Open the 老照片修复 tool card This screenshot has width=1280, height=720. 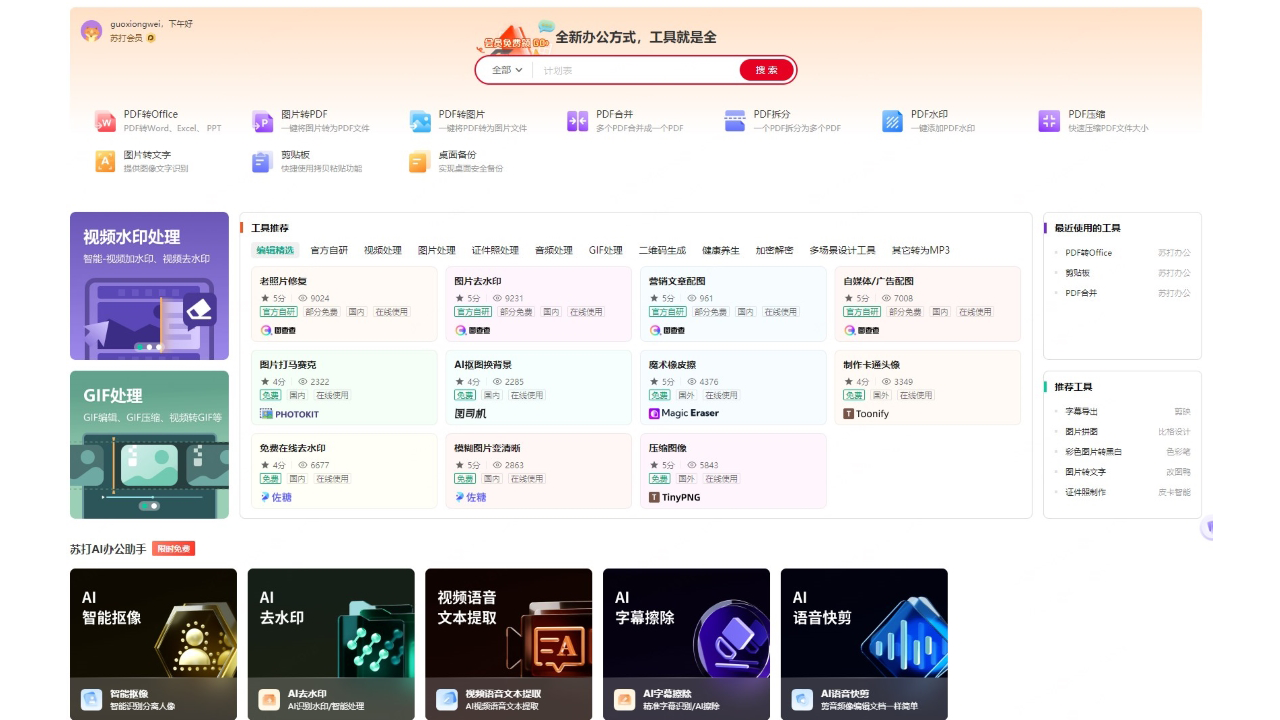coord(343,303)
